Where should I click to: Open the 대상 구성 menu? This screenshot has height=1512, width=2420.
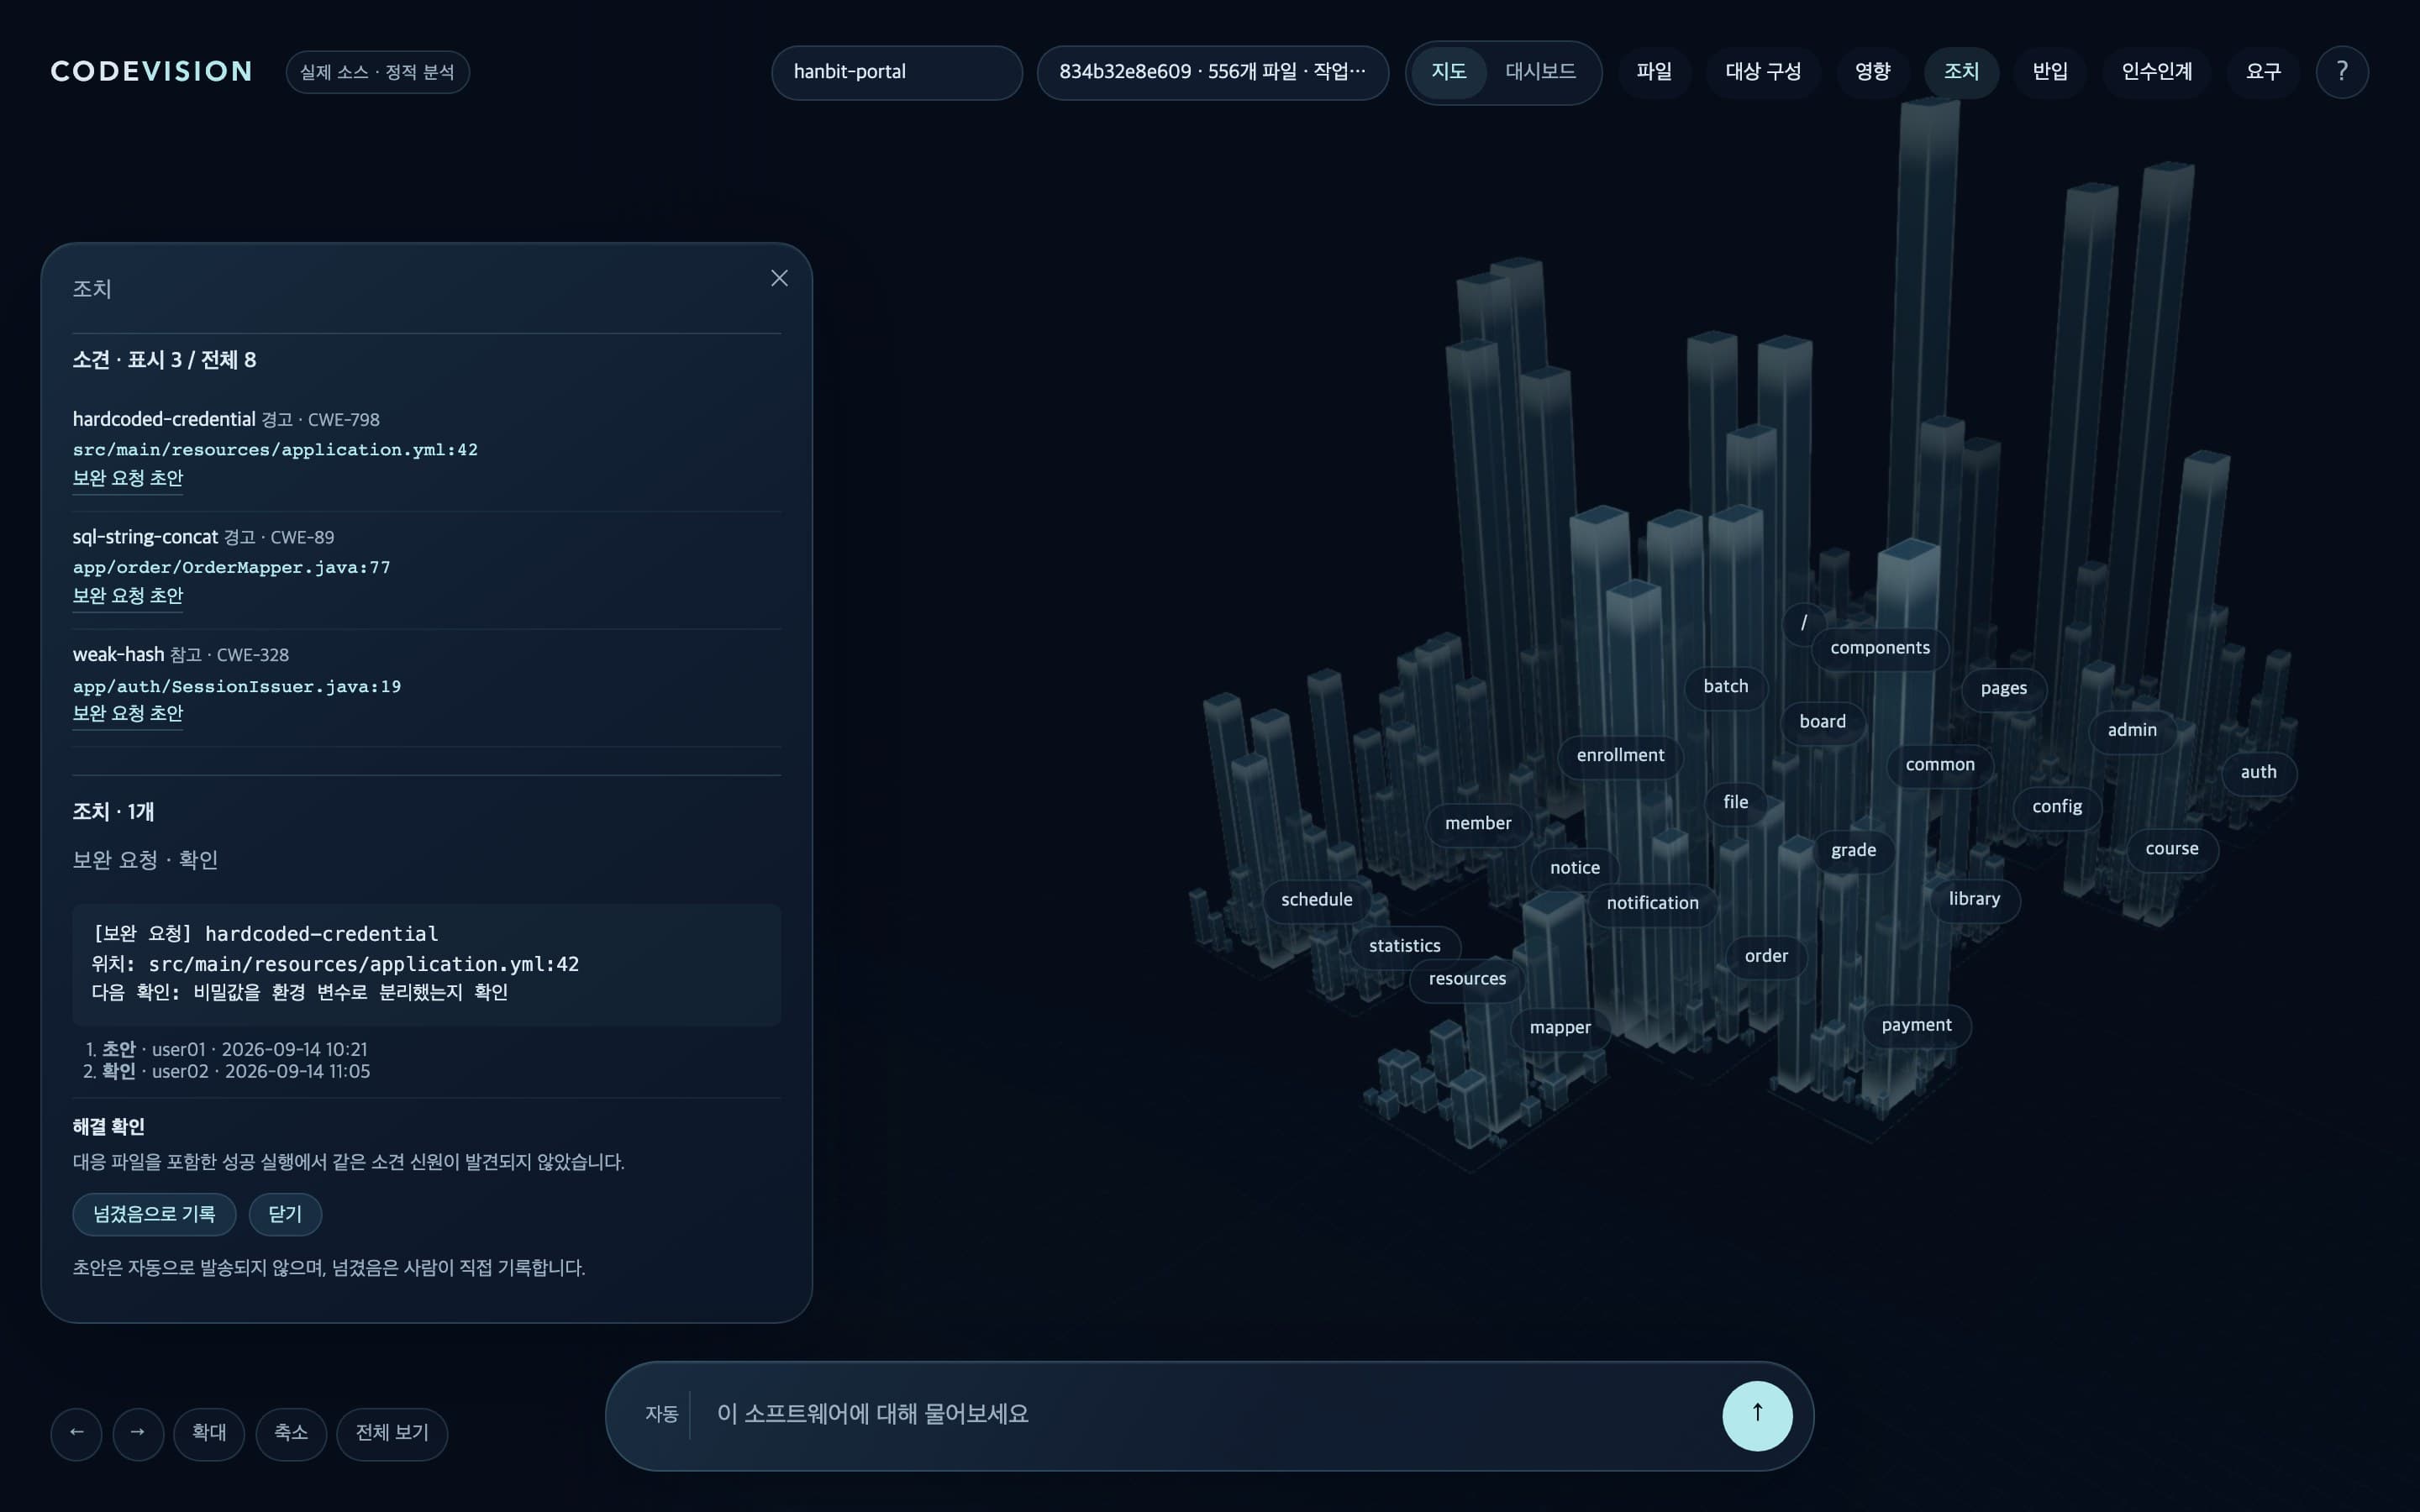coord(1762,72)
